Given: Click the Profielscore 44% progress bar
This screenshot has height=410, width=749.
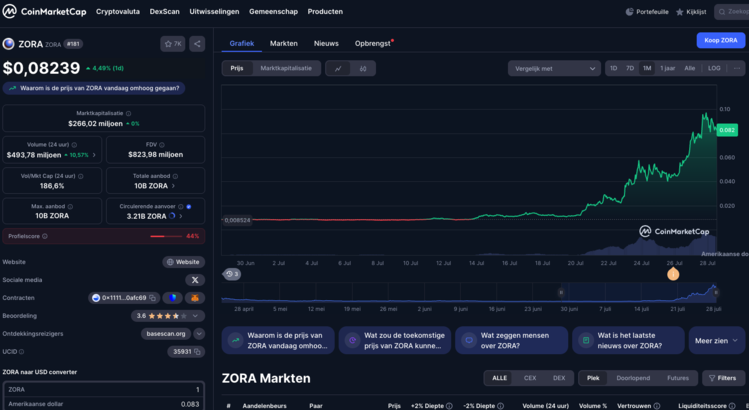Looking at the screenshot, I should [166, 236].
